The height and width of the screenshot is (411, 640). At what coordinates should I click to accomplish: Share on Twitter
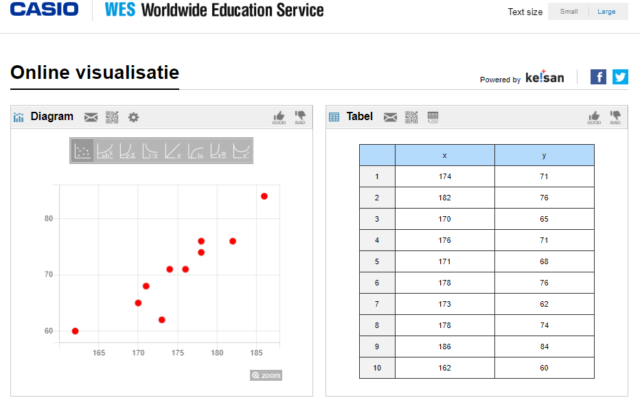coord(620,77)
